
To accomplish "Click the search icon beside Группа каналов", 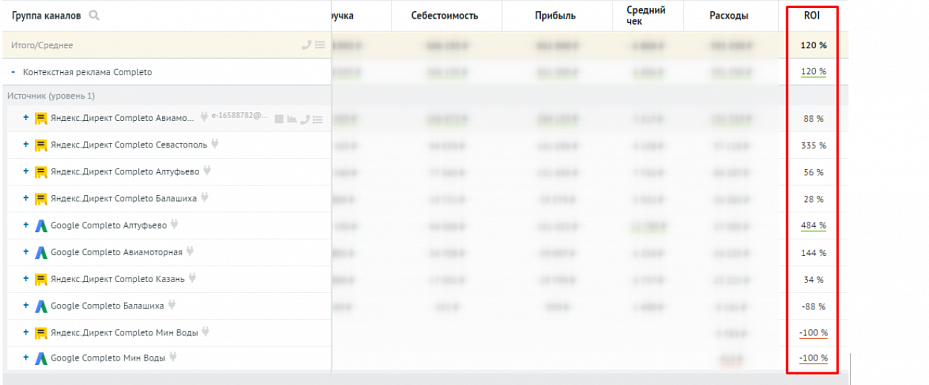I will coord(94,16).
